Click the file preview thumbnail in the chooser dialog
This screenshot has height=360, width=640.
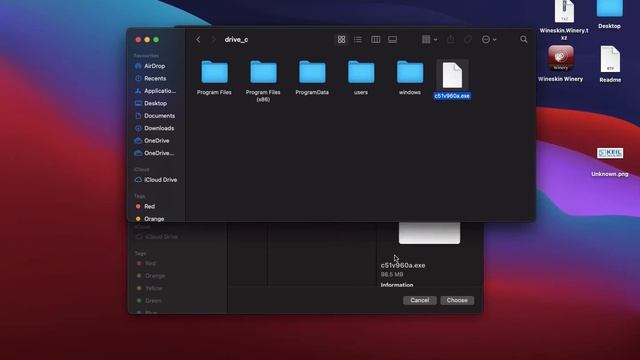click(x=429, y=233)
